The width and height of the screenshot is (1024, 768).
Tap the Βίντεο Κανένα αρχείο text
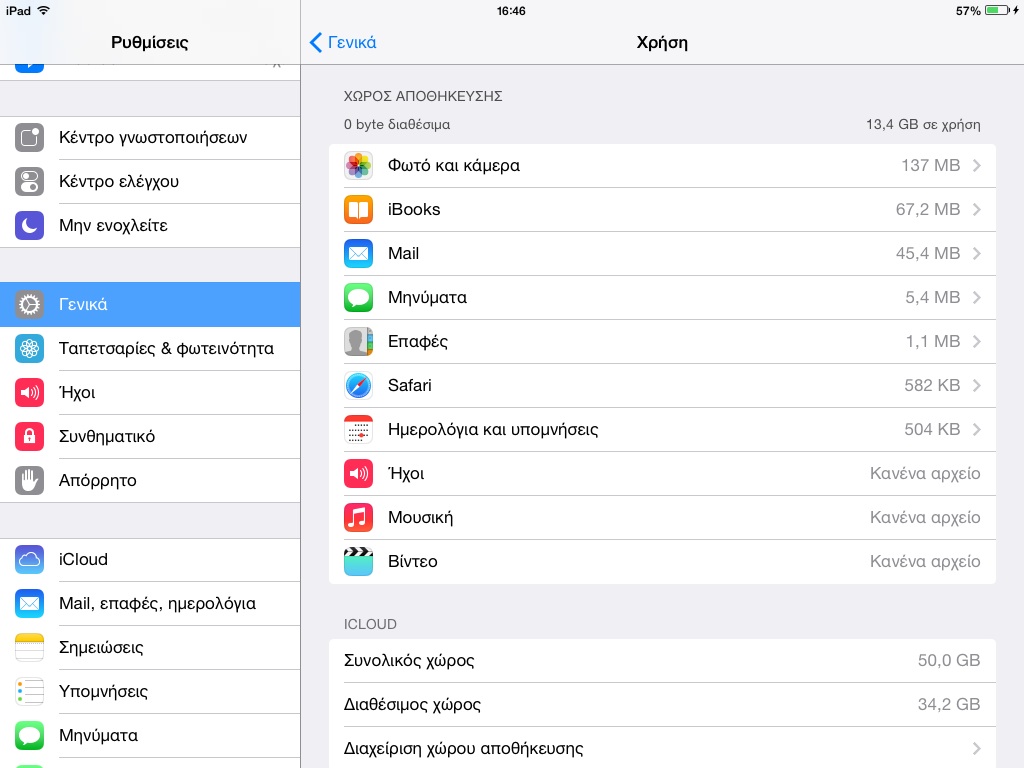(x=925, y=562)
